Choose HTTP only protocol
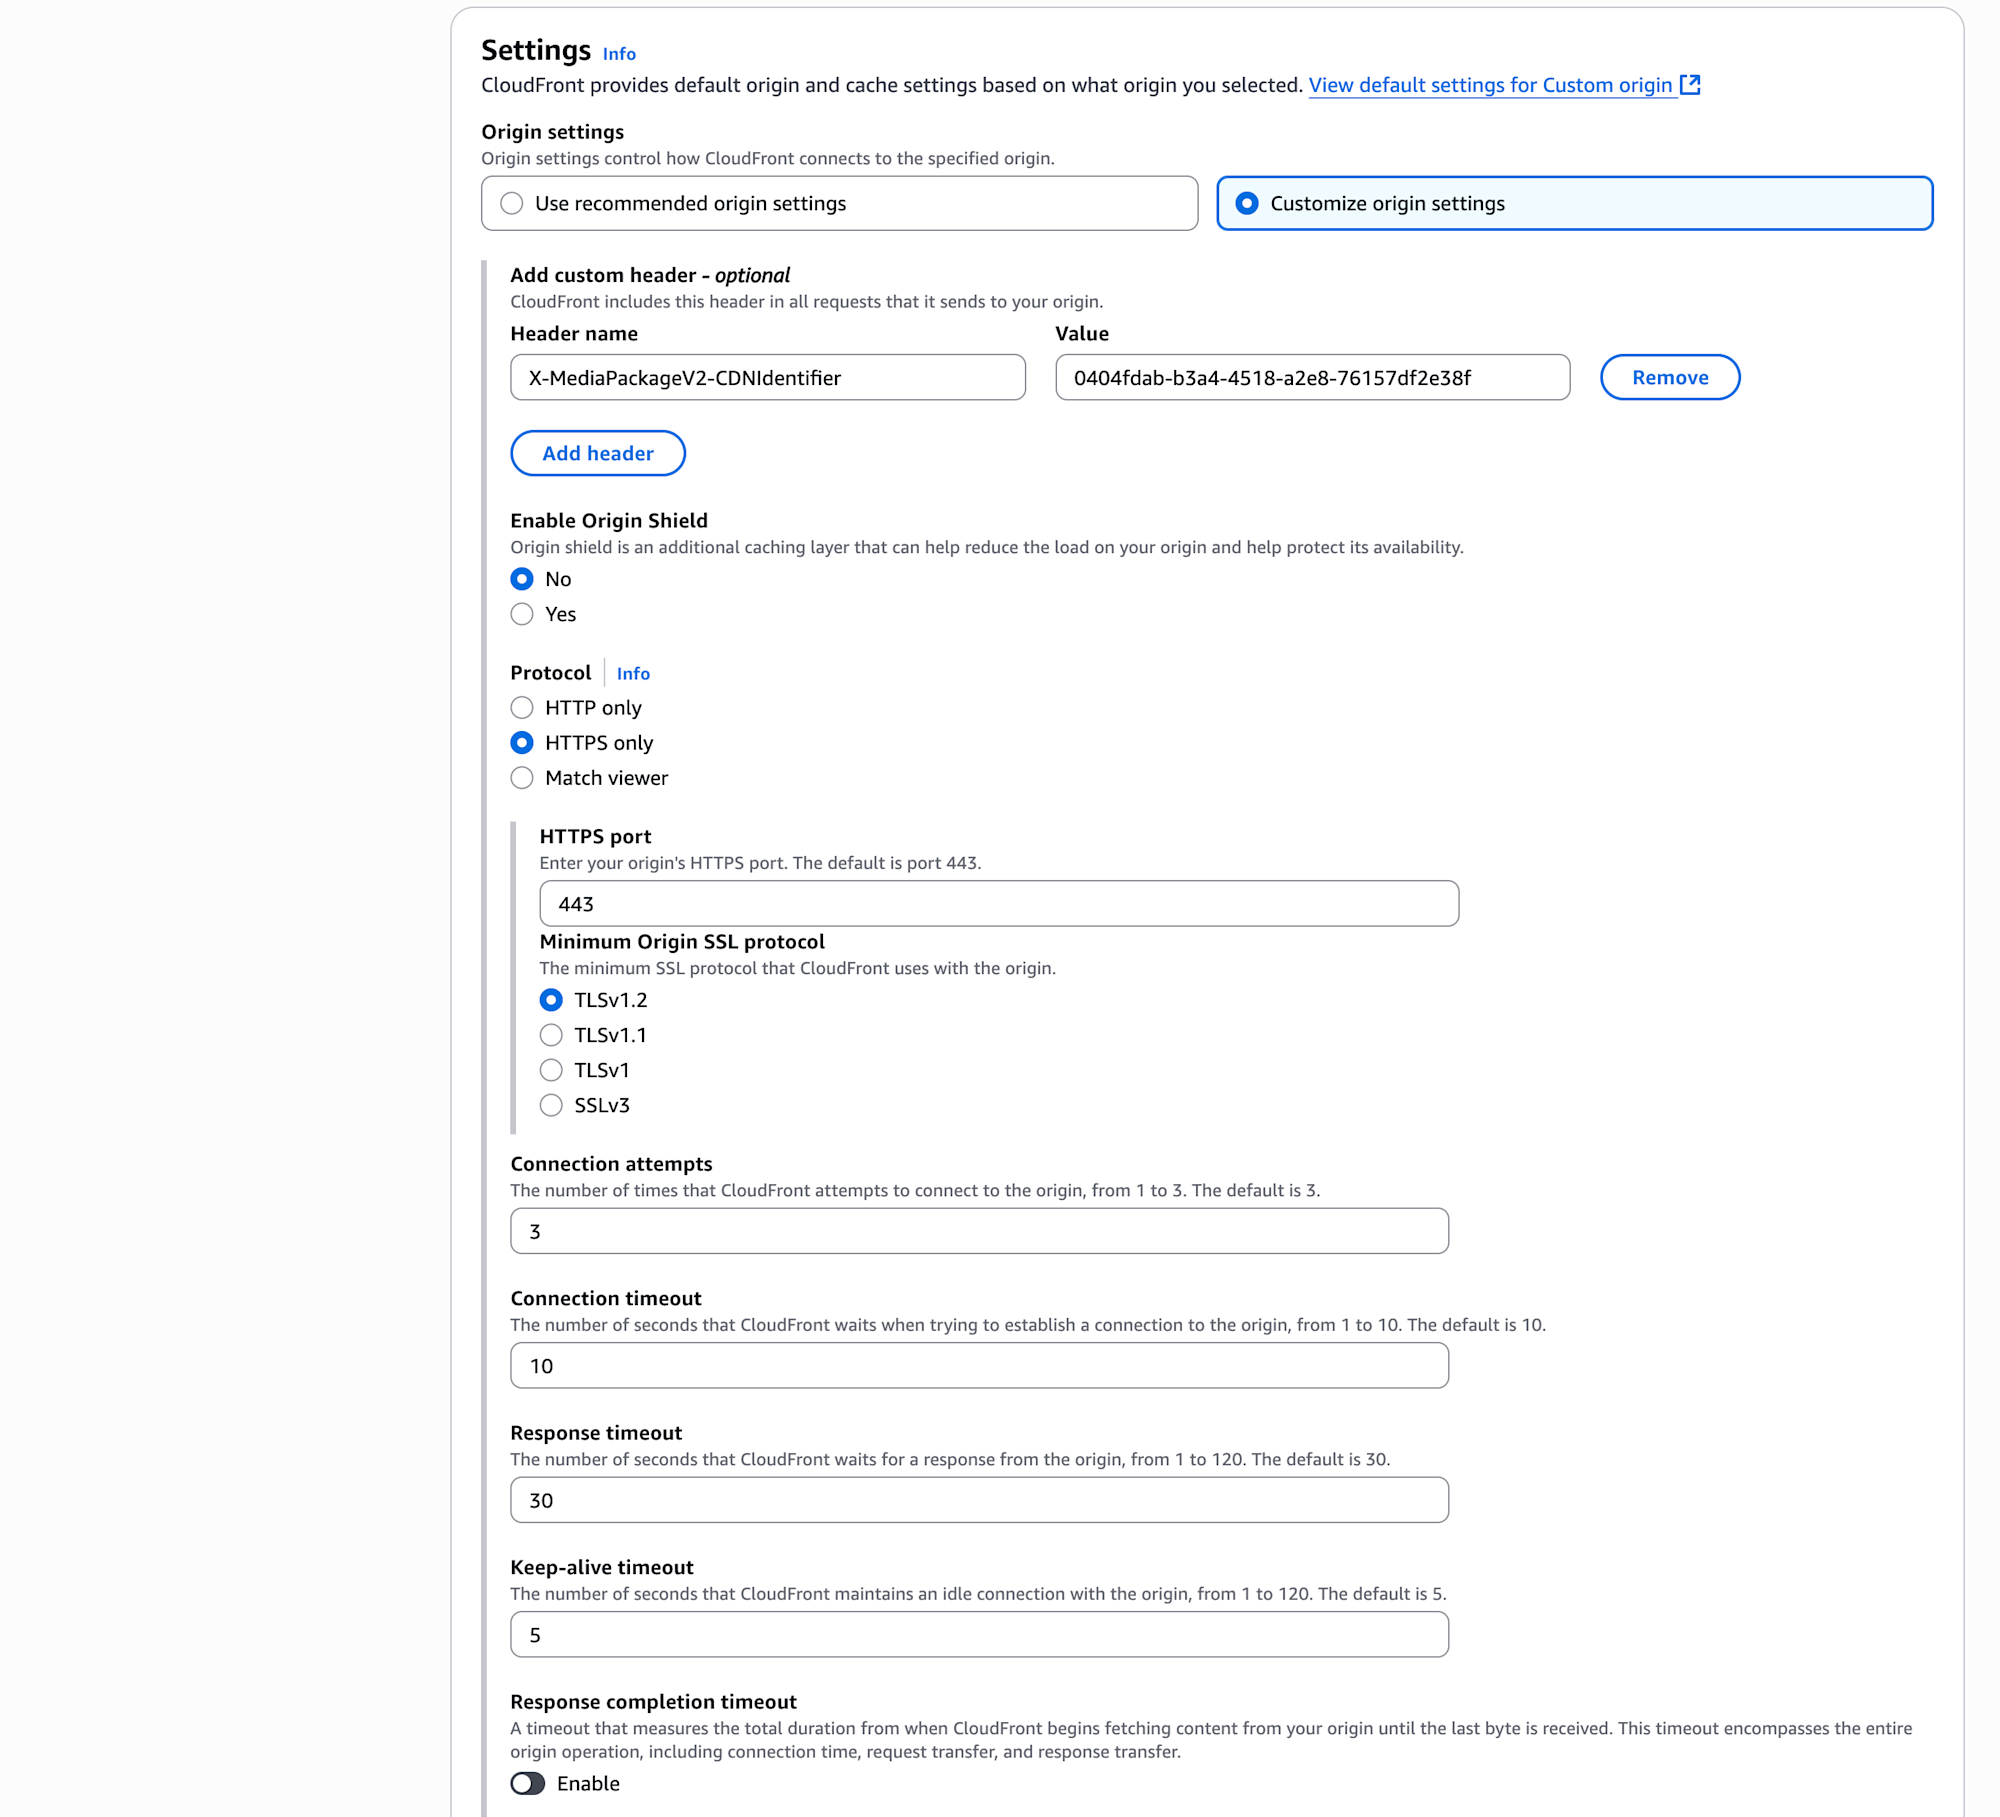 (522, 708)
